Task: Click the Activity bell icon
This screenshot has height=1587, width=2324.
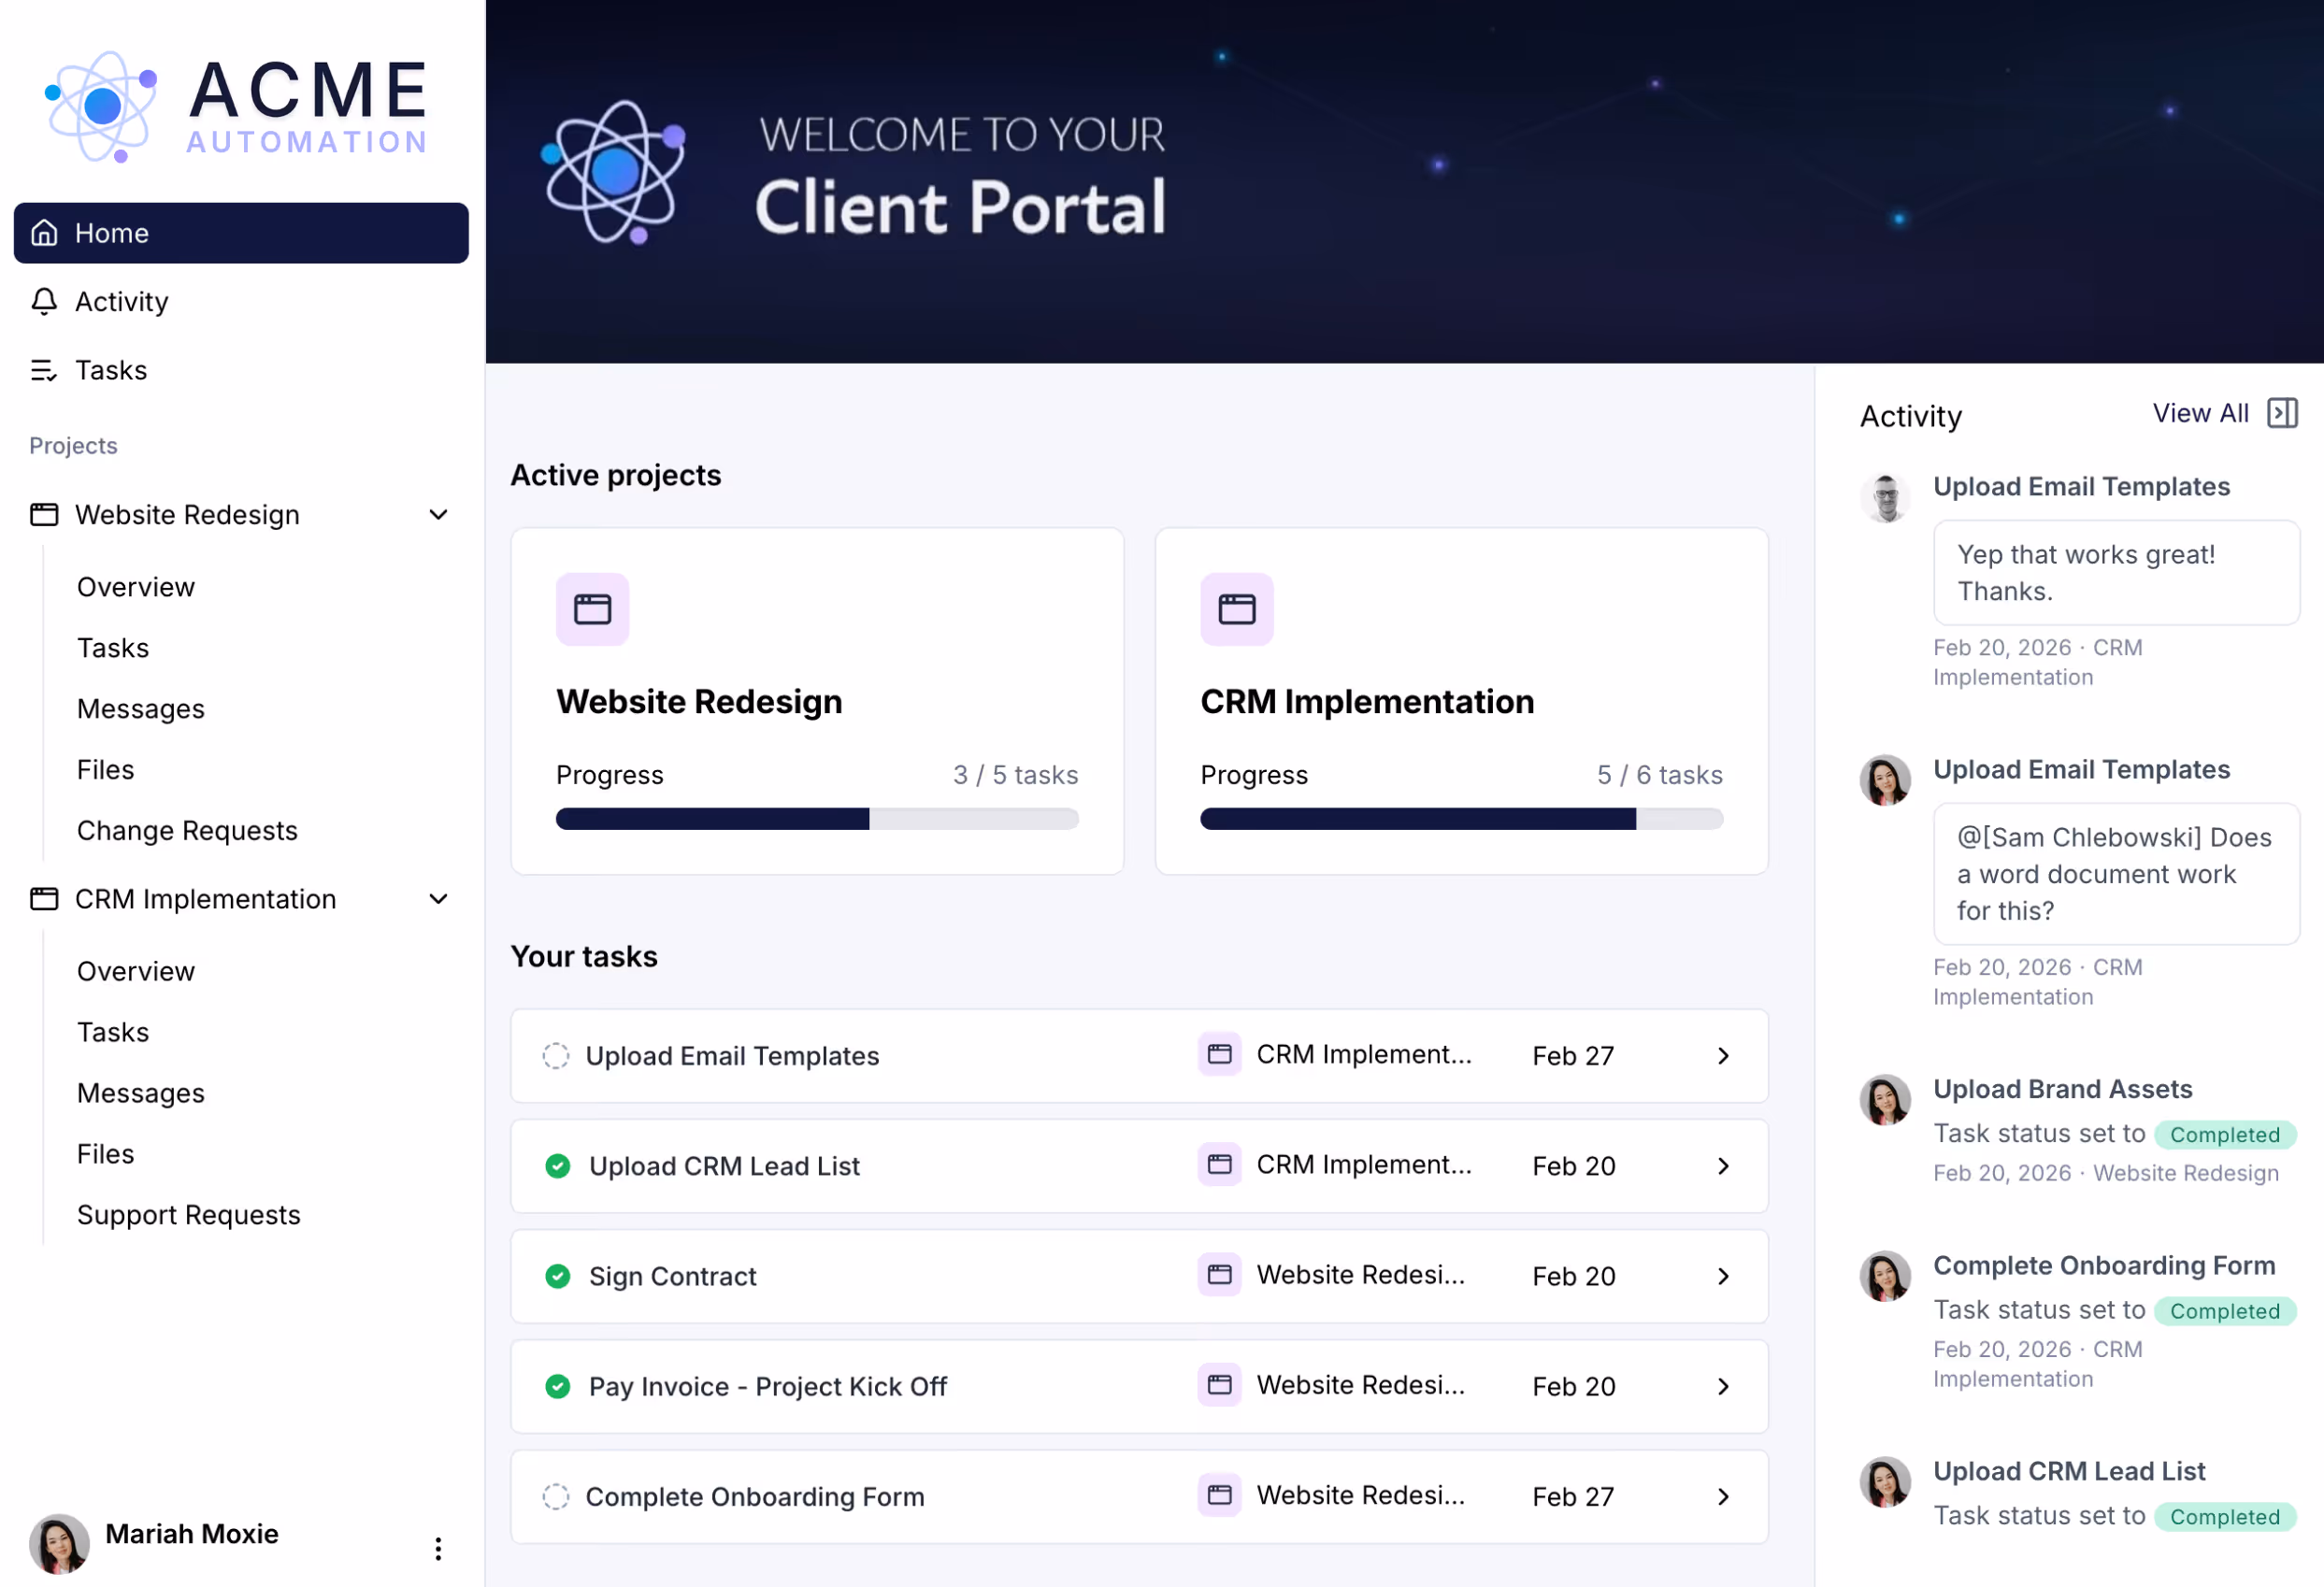Action: click(44, 301)
